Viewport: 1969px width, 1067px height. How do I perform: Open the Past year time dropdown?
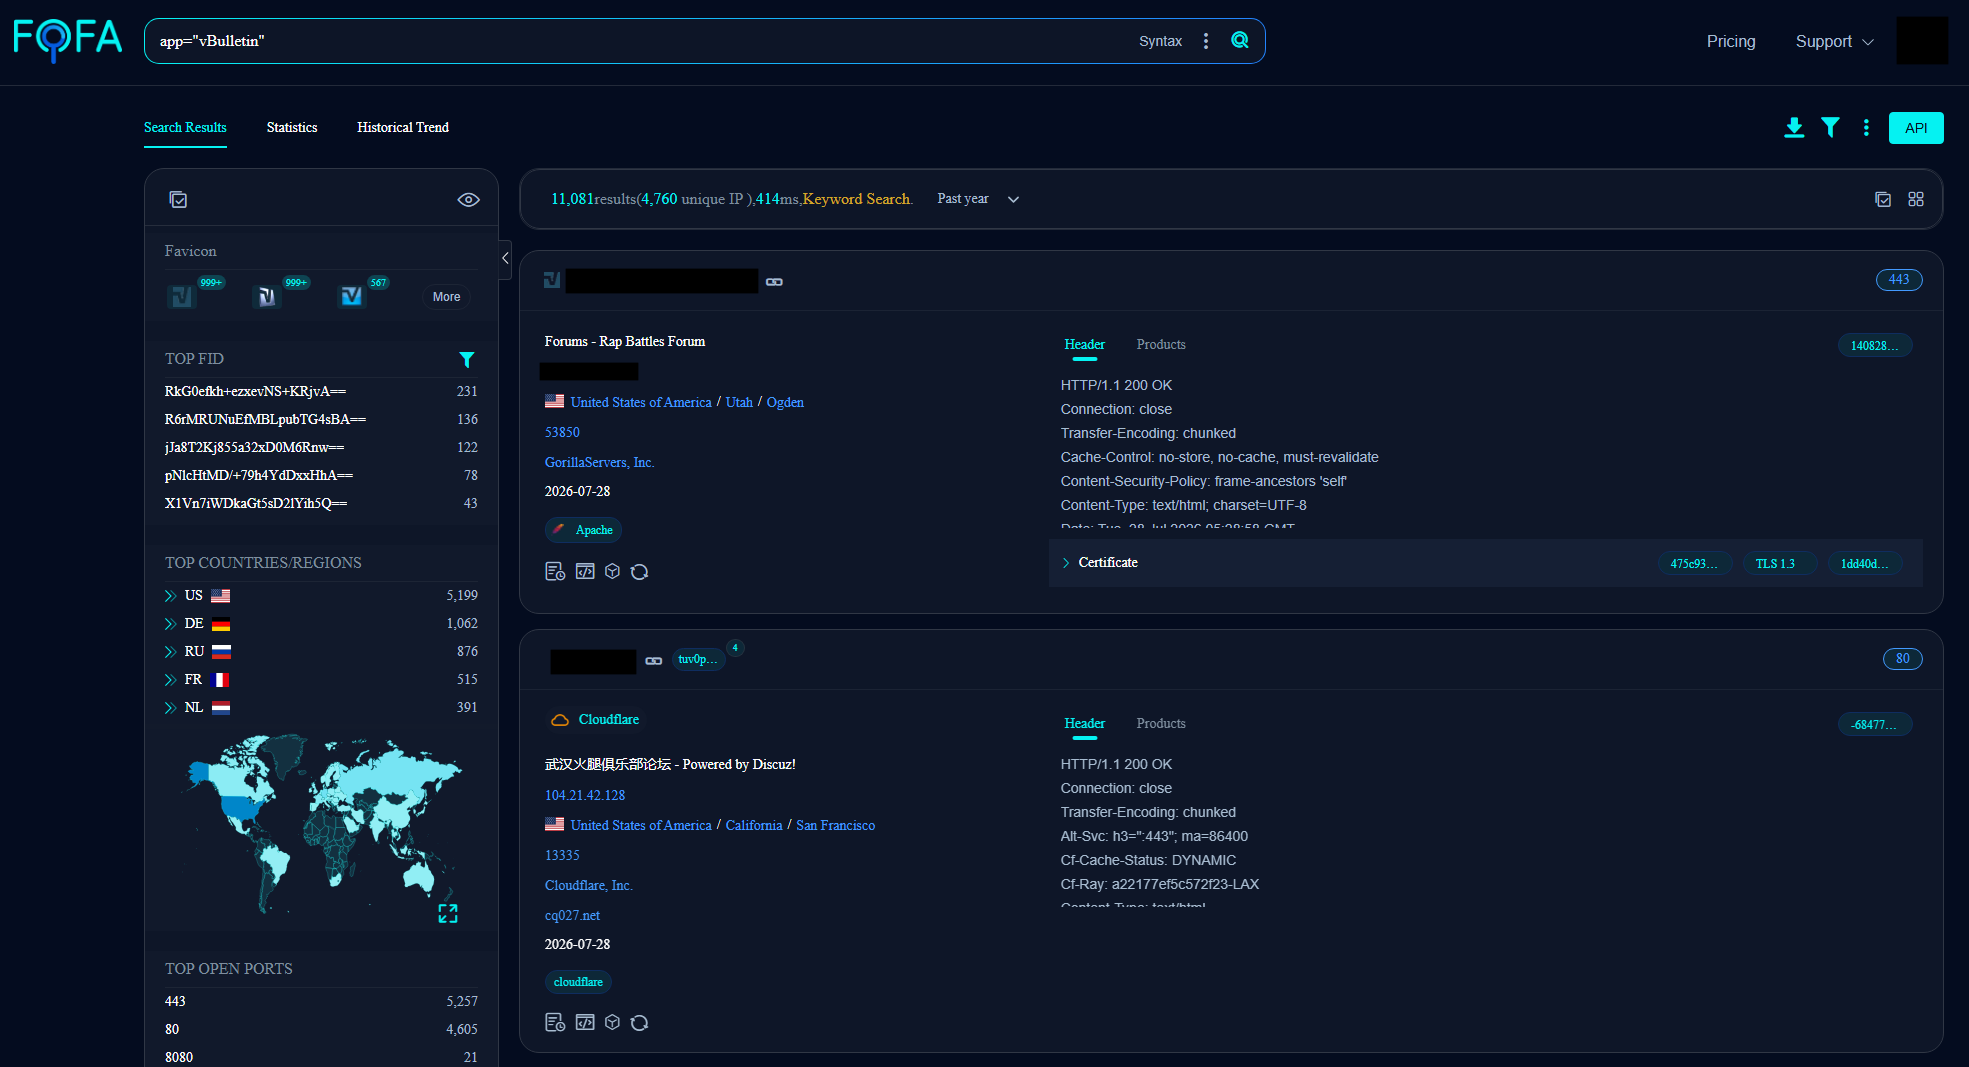[x=978, y=199]
